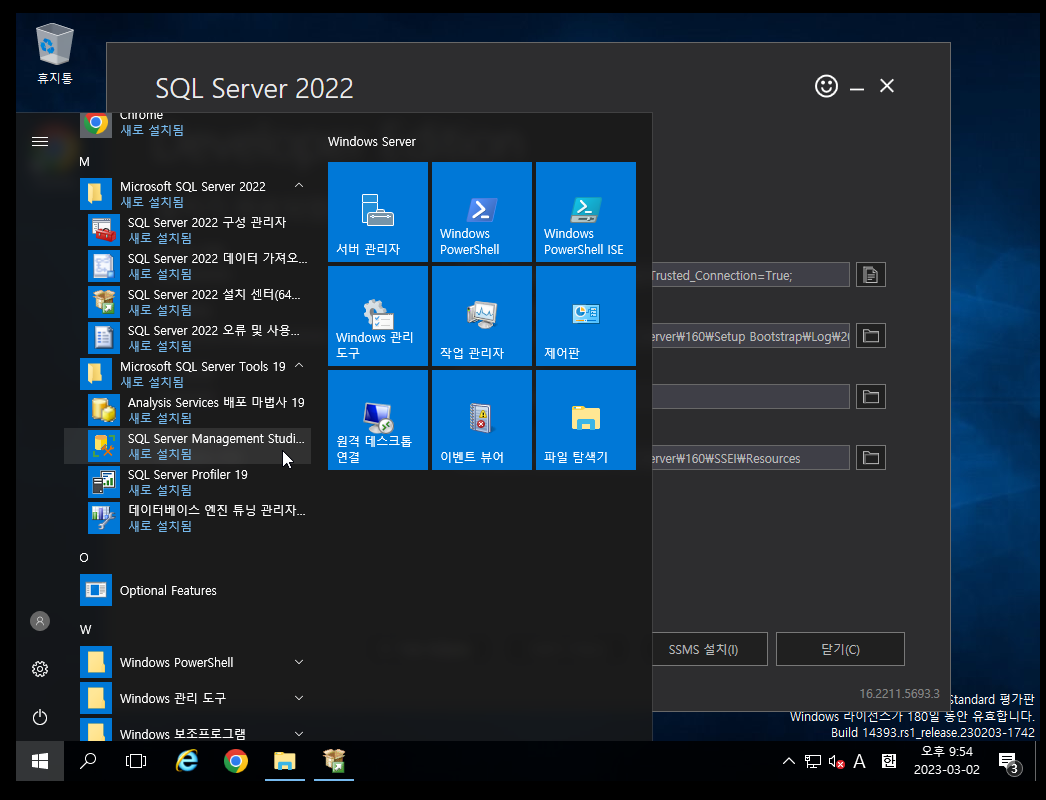Open Windows 관리 도구 tile

pos(378,316)
